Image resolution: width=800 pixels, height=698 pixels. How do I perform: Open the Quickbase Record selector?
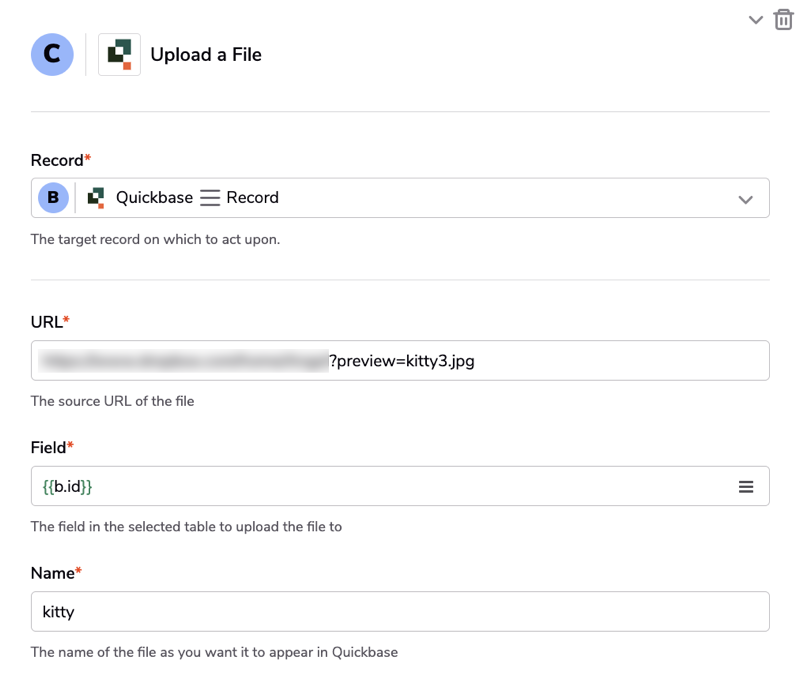pos(400,198)
